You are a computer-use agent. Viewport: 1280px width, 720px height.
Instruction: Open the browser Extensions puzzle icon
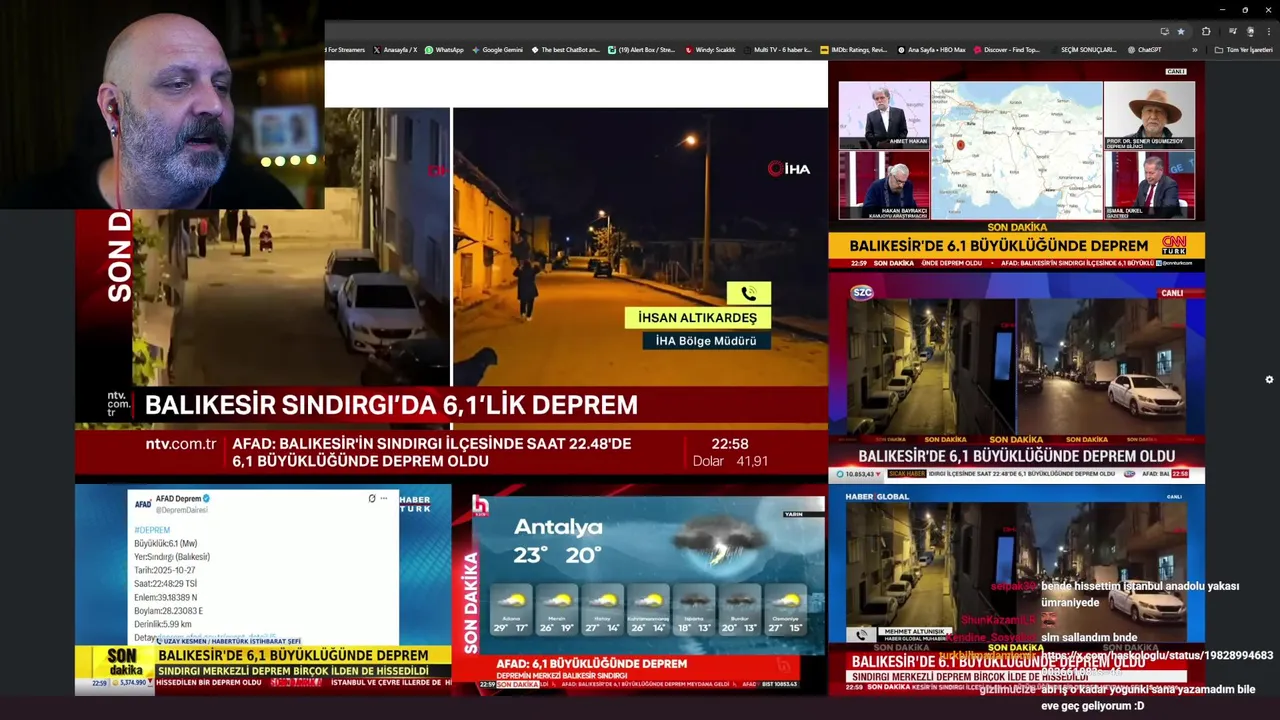(1206, 32)
